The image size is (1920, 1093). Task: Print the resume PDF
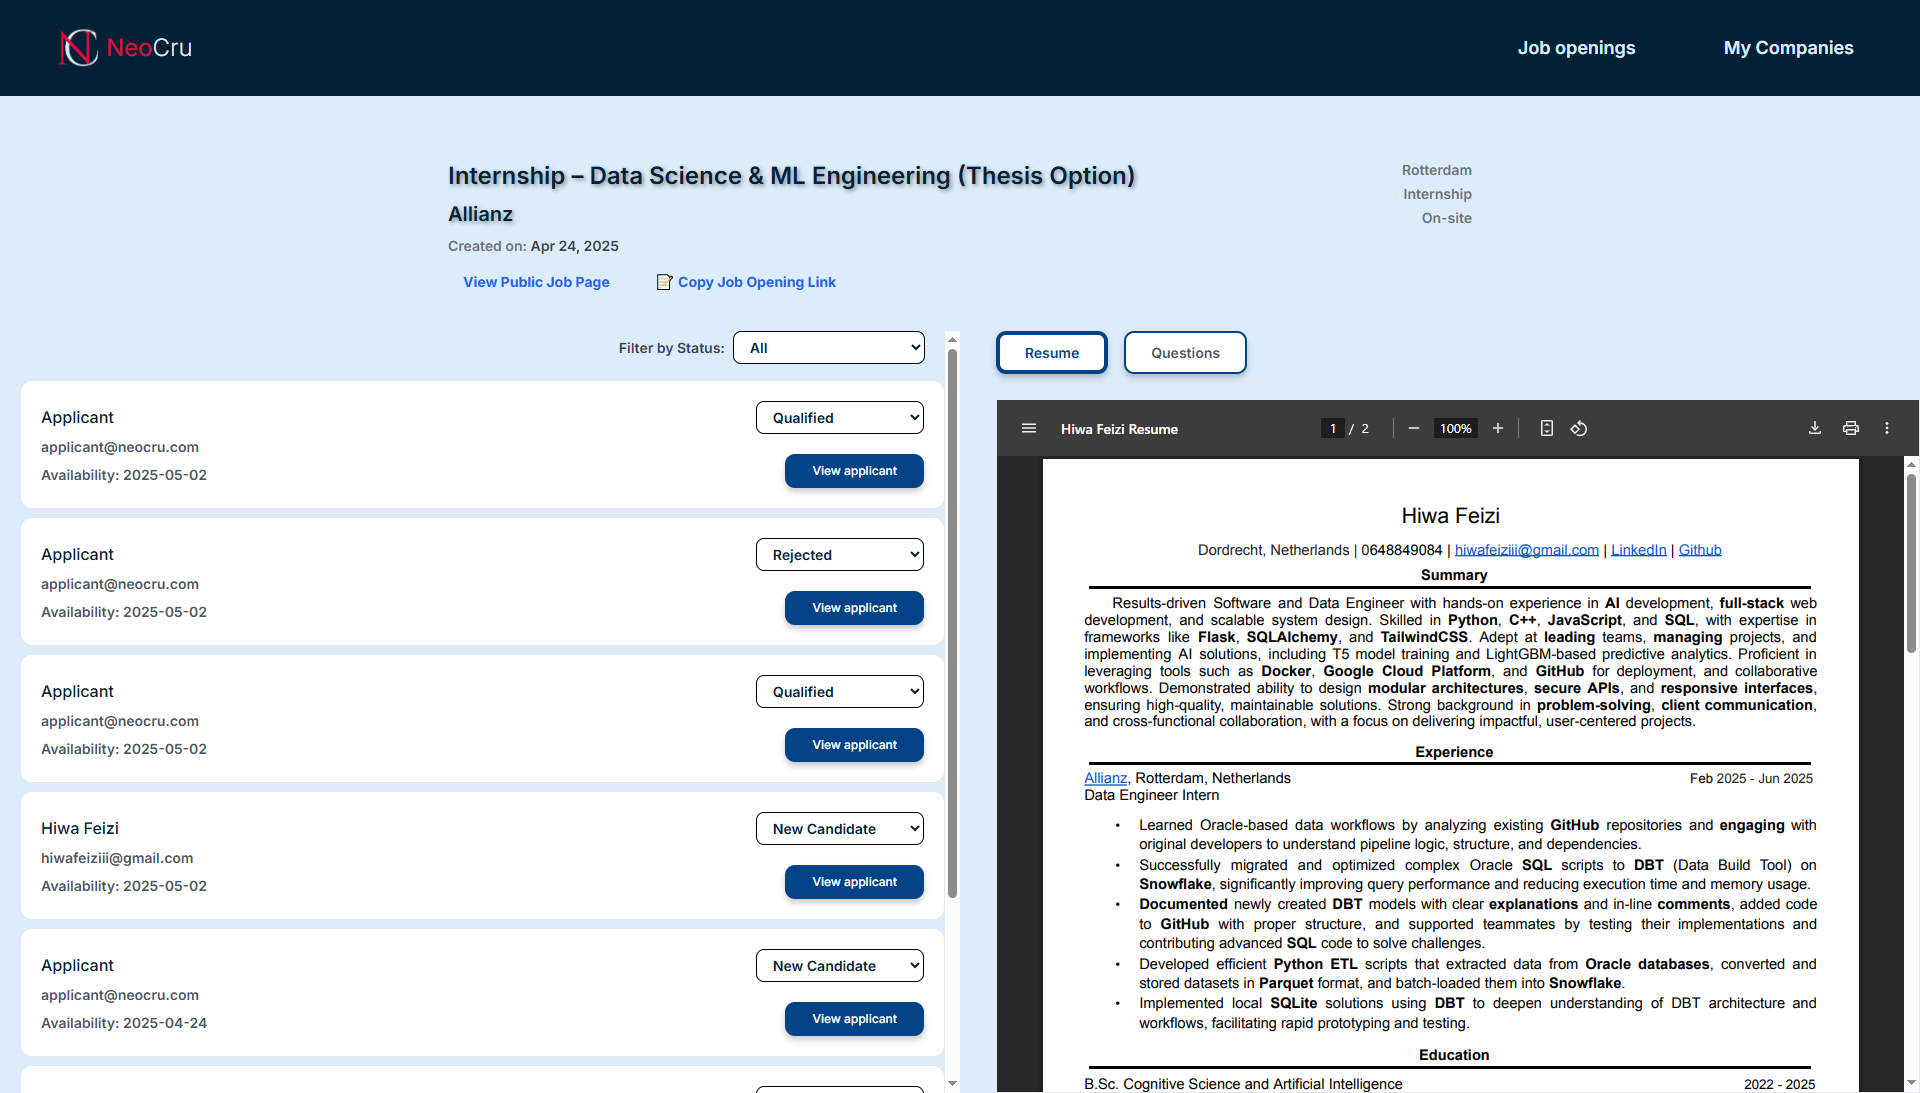pos(1851,428)
